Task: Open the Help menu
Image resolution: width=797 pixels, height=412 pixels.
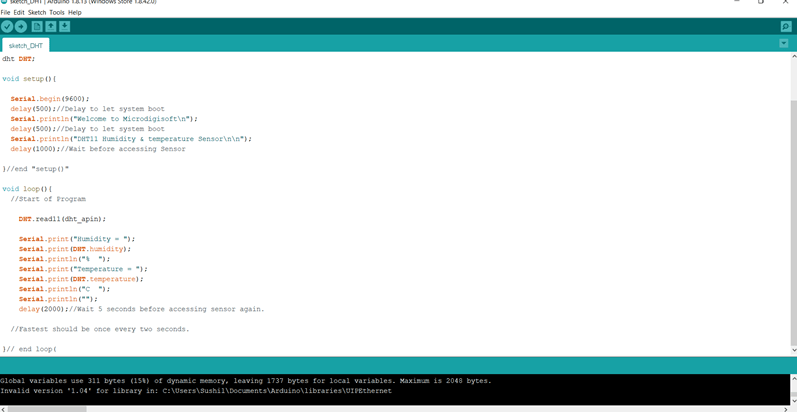Action: (75, 12)
